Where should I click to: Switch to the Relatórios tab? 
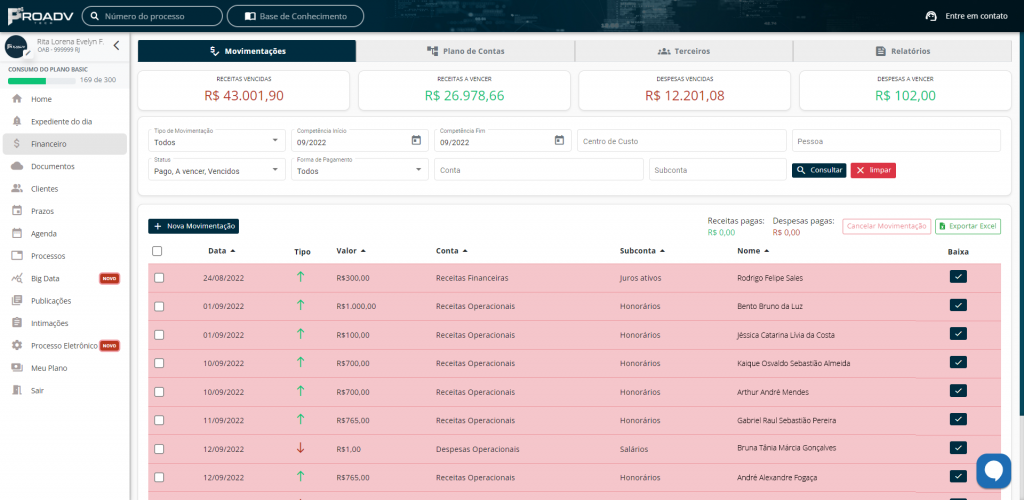click(902, 51)
